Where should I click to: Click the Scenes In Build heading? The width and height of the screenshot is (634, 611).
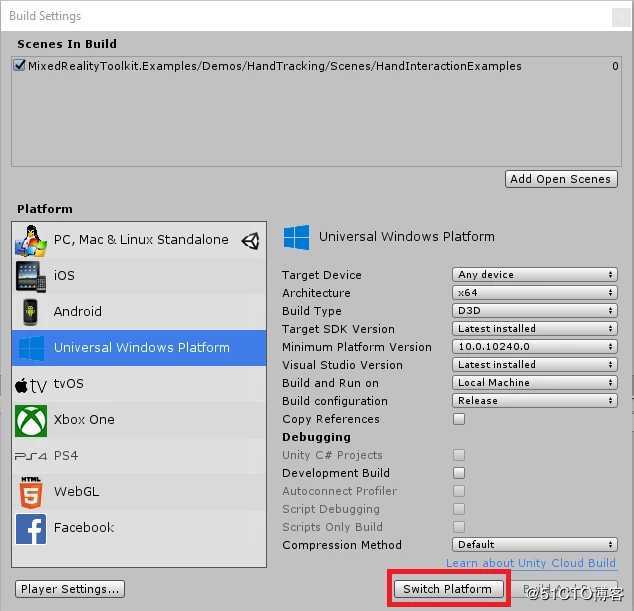67,44
